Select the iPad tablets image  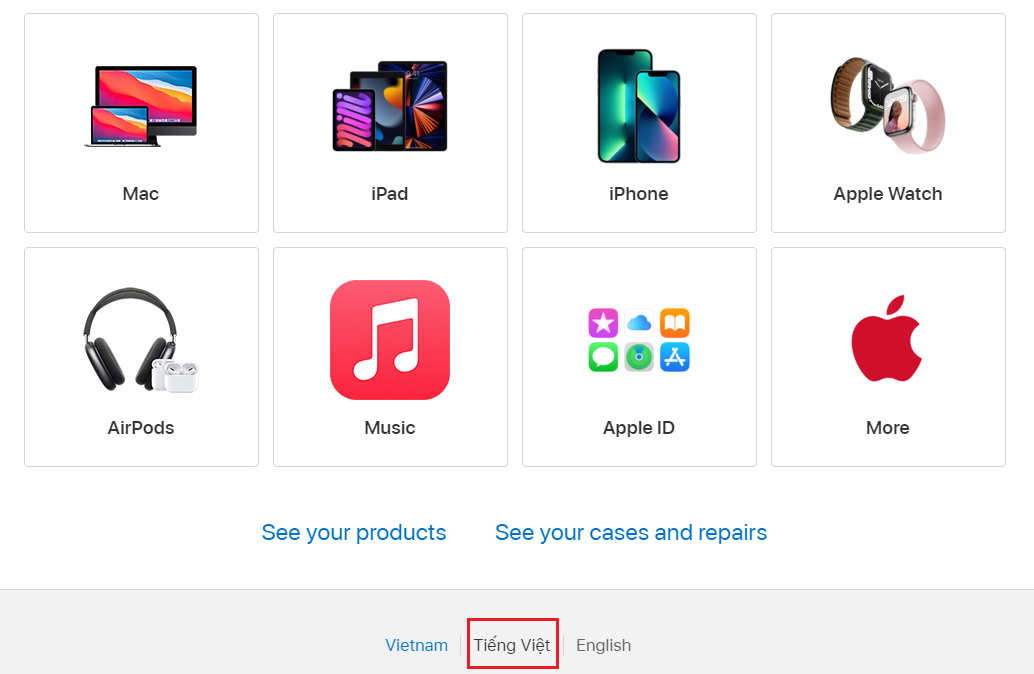pyautogui.click(x=390, y=107)
